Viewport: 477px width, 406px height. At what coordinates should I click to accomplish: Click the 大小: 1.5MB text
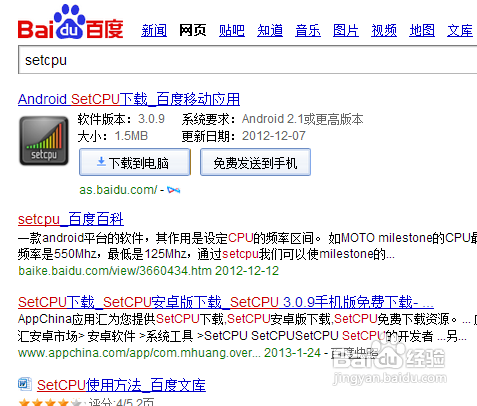pyautogui.click(x=113, y=136)
